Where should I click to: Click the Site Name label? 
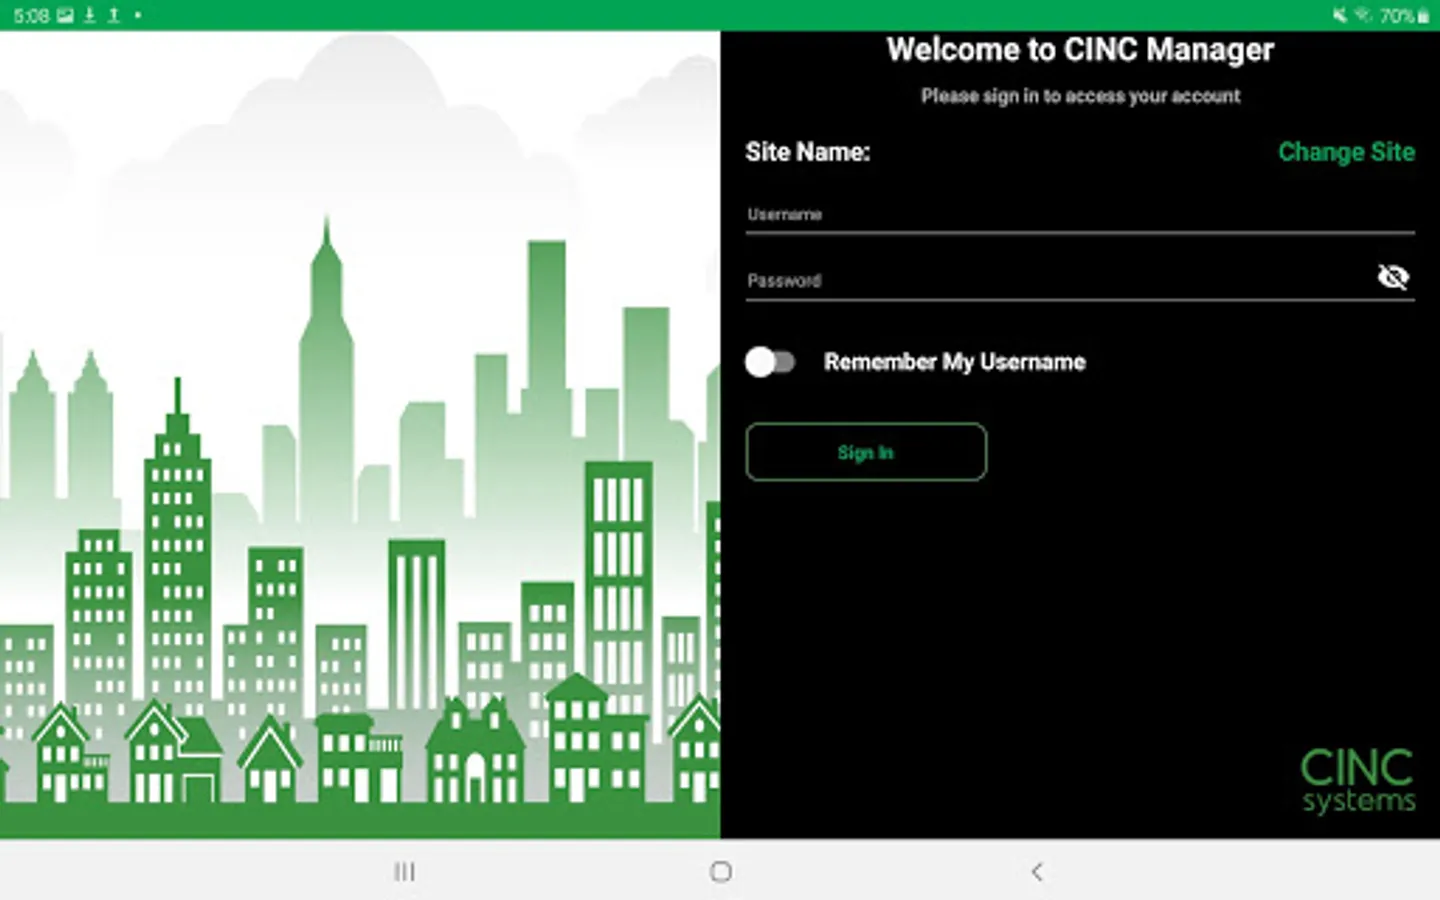807,152
